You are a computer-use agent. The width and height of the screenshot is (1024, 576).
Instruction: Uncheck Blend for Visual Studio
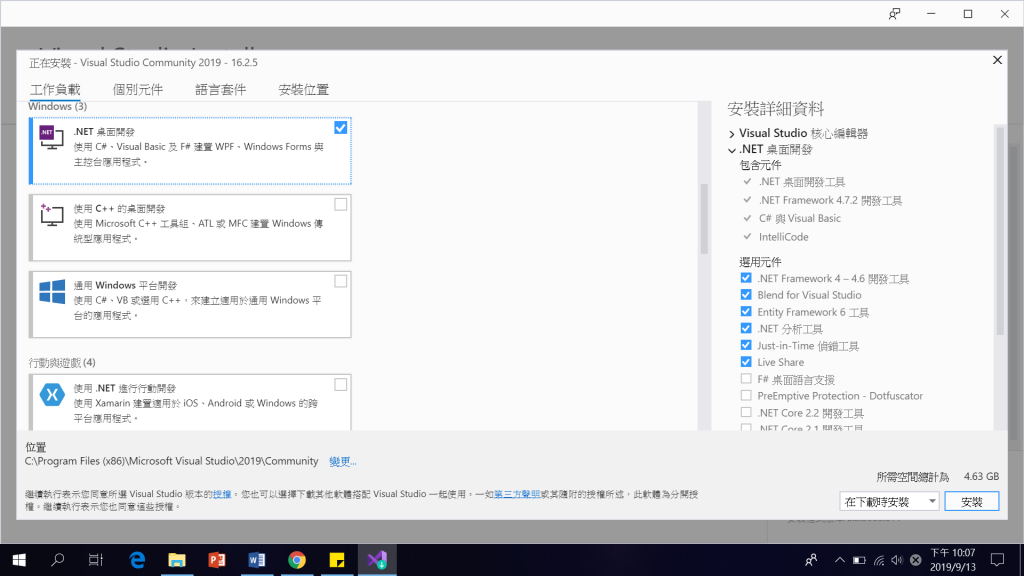point(746,295)
